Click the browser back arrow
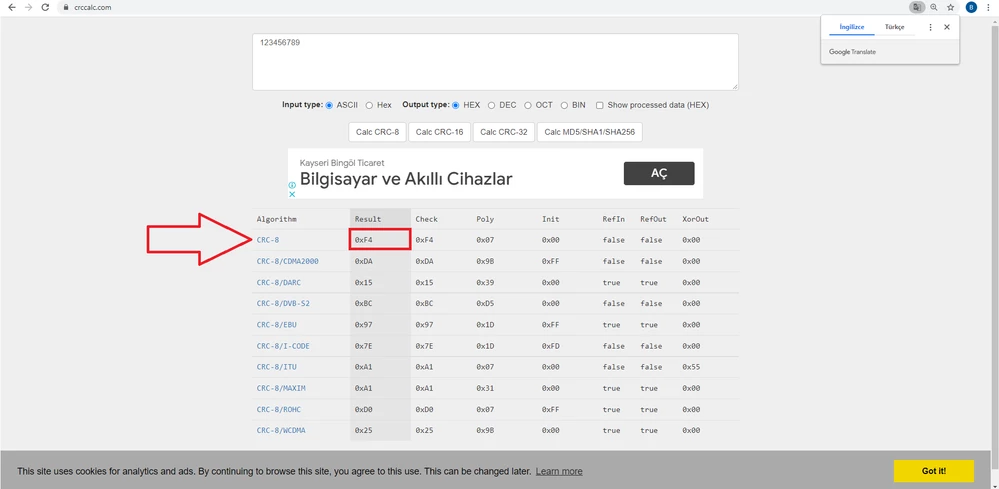The width and height of the screenshot is (999, 489). coord(11,7)
